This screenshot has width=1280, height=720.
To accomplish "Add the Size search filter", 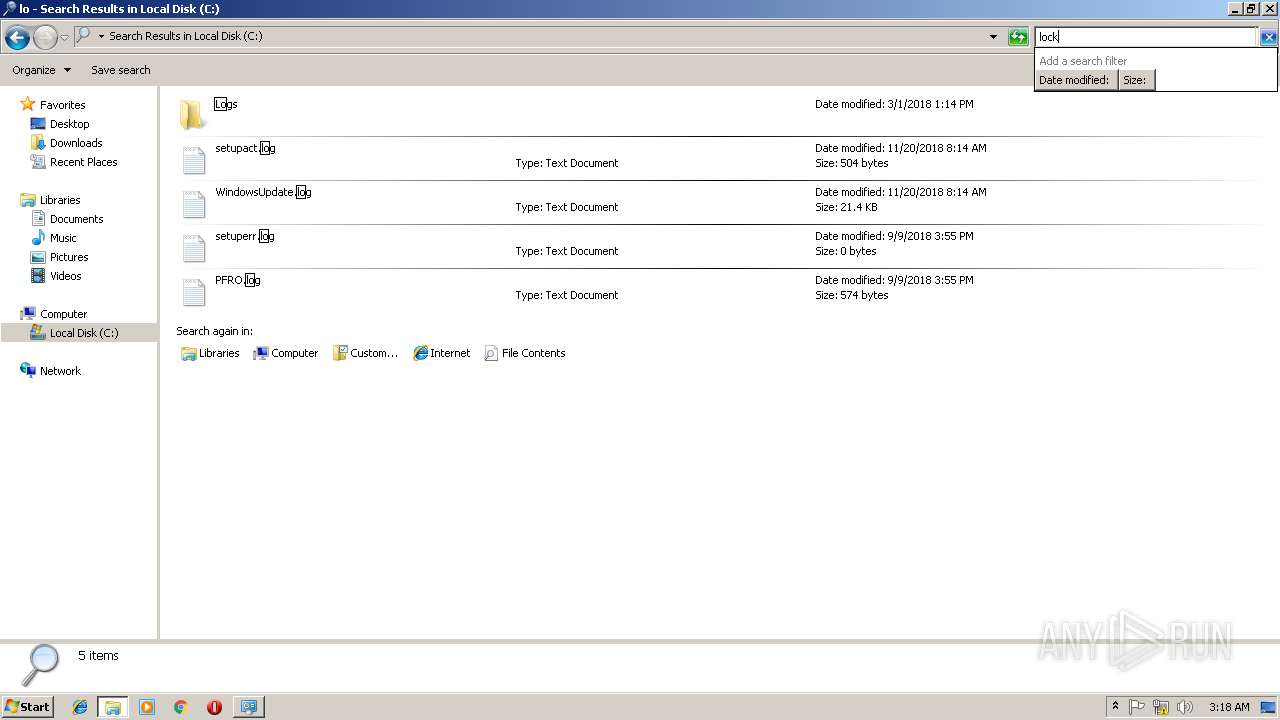I will click(x=1136, y=80).
